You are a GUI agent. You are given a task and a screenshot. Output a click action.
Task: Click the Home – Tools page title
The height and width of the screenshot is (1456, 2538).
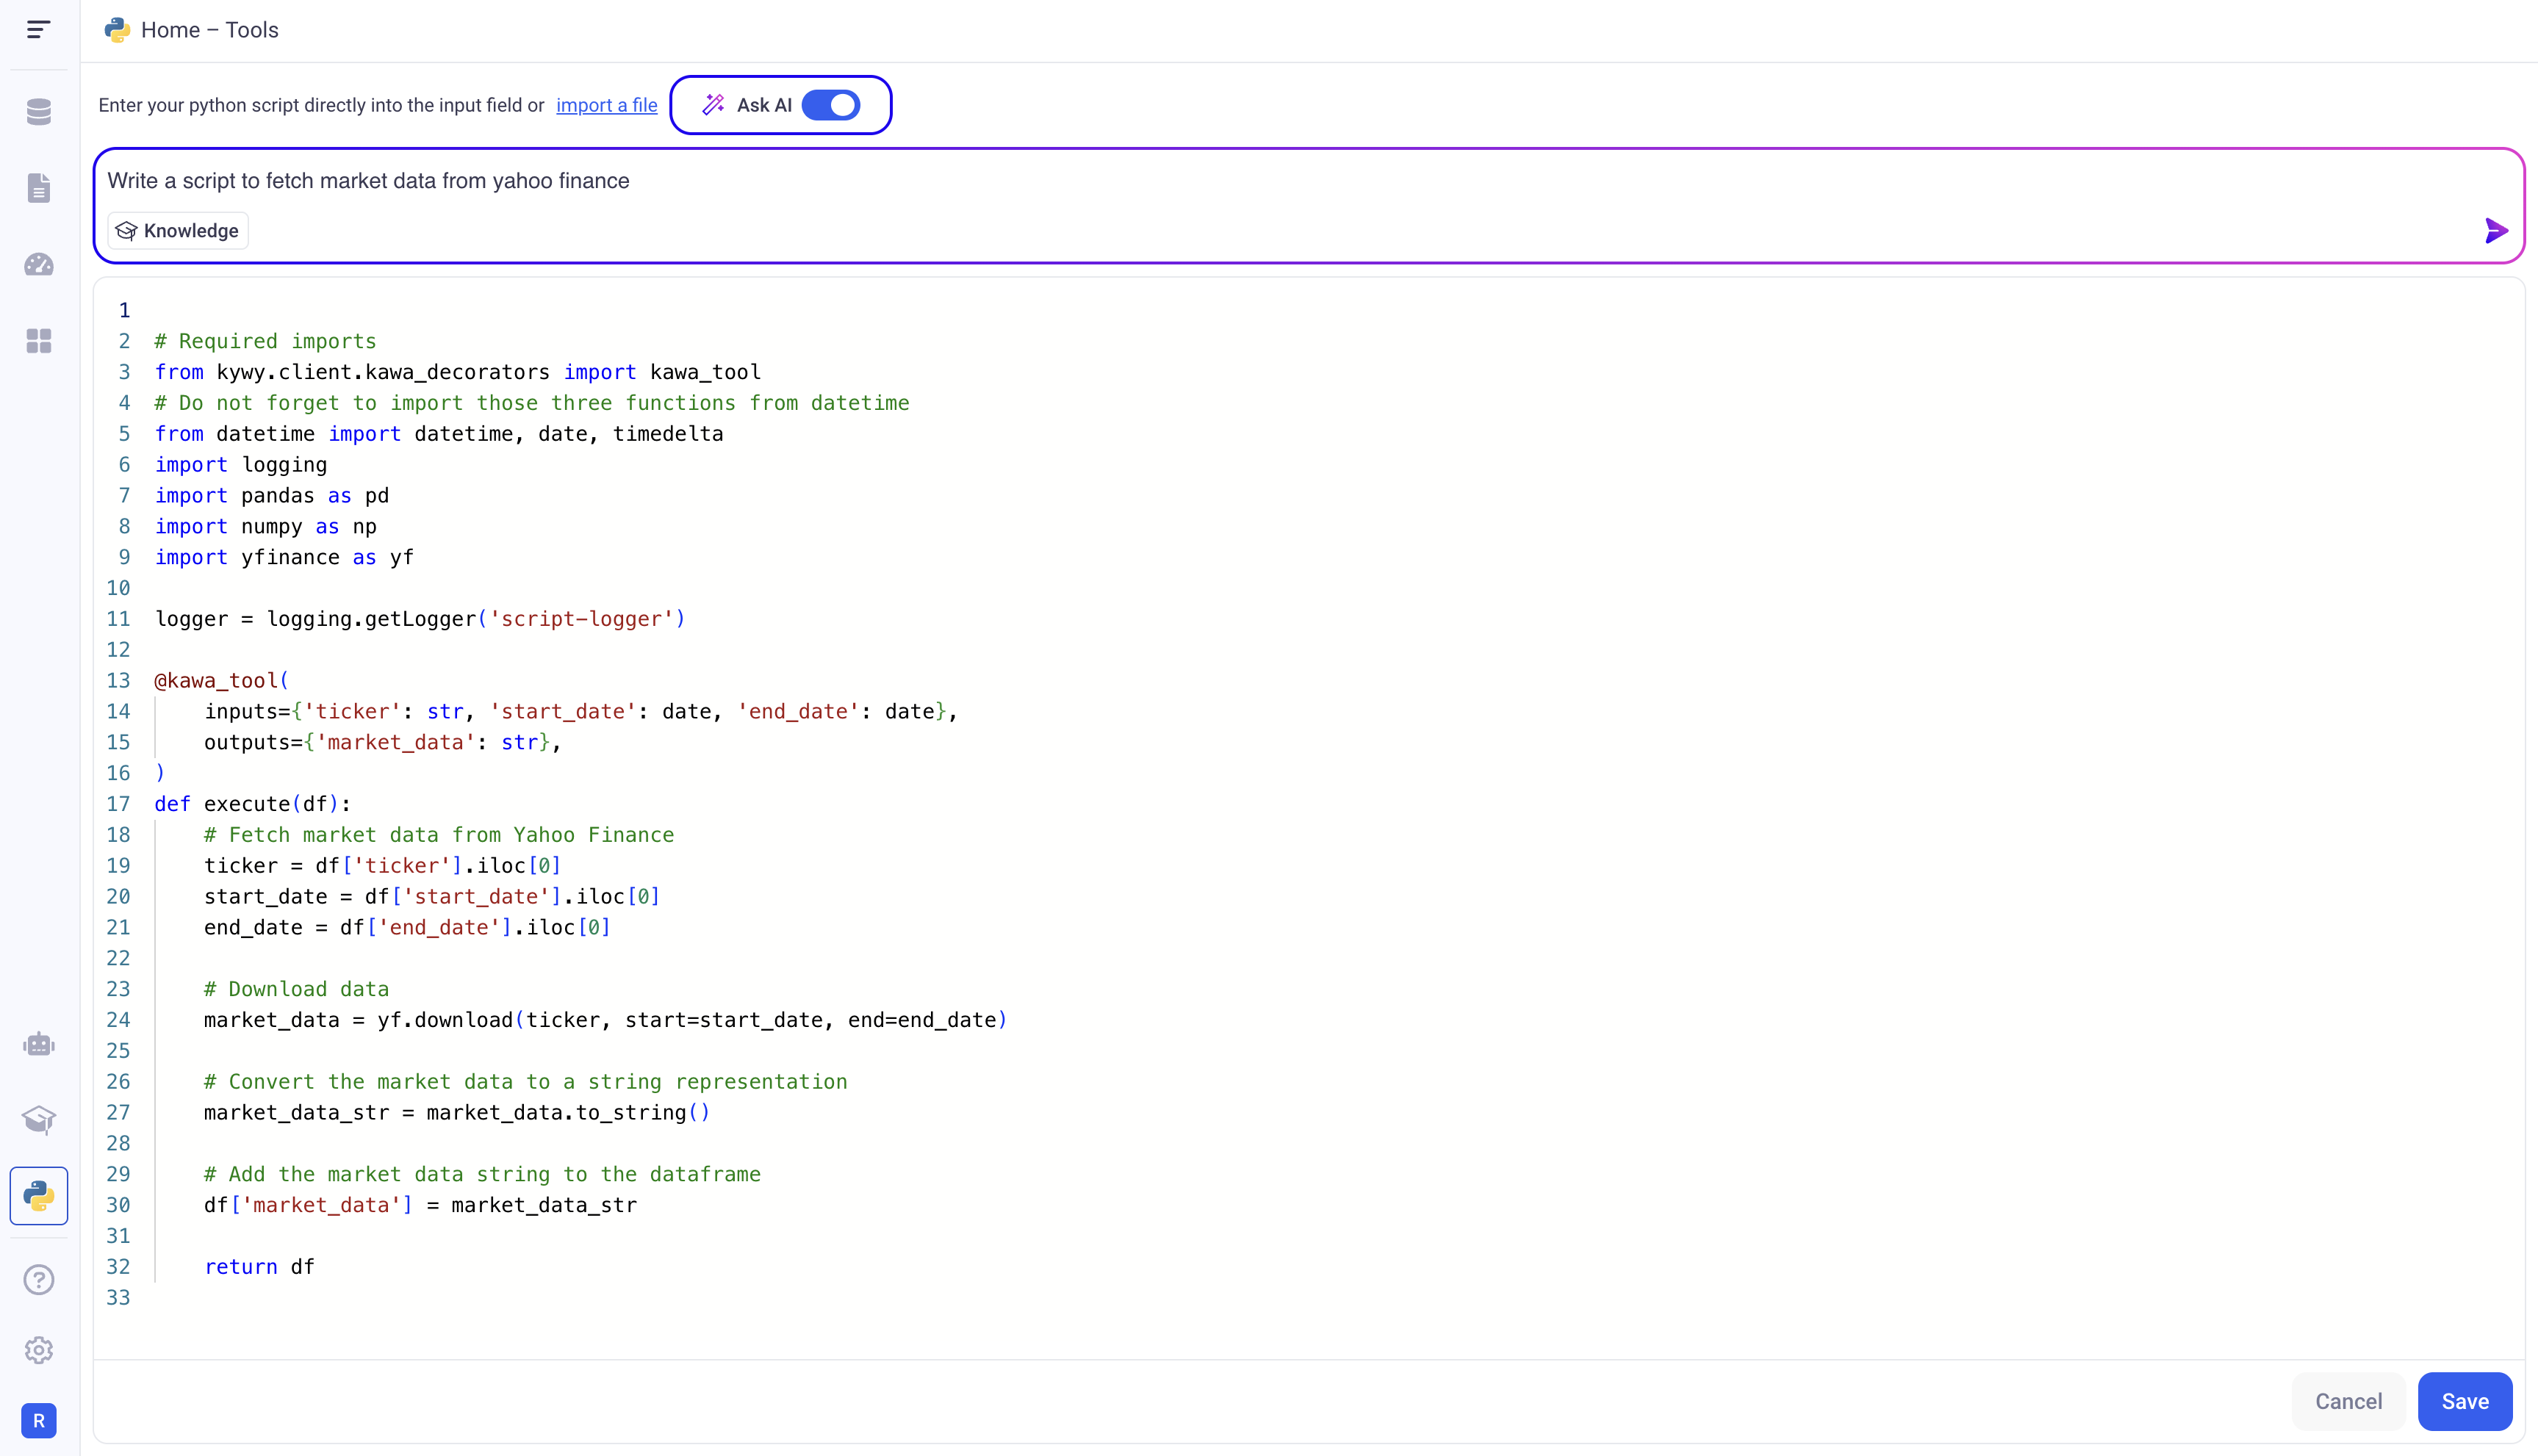tap(209, 30)
